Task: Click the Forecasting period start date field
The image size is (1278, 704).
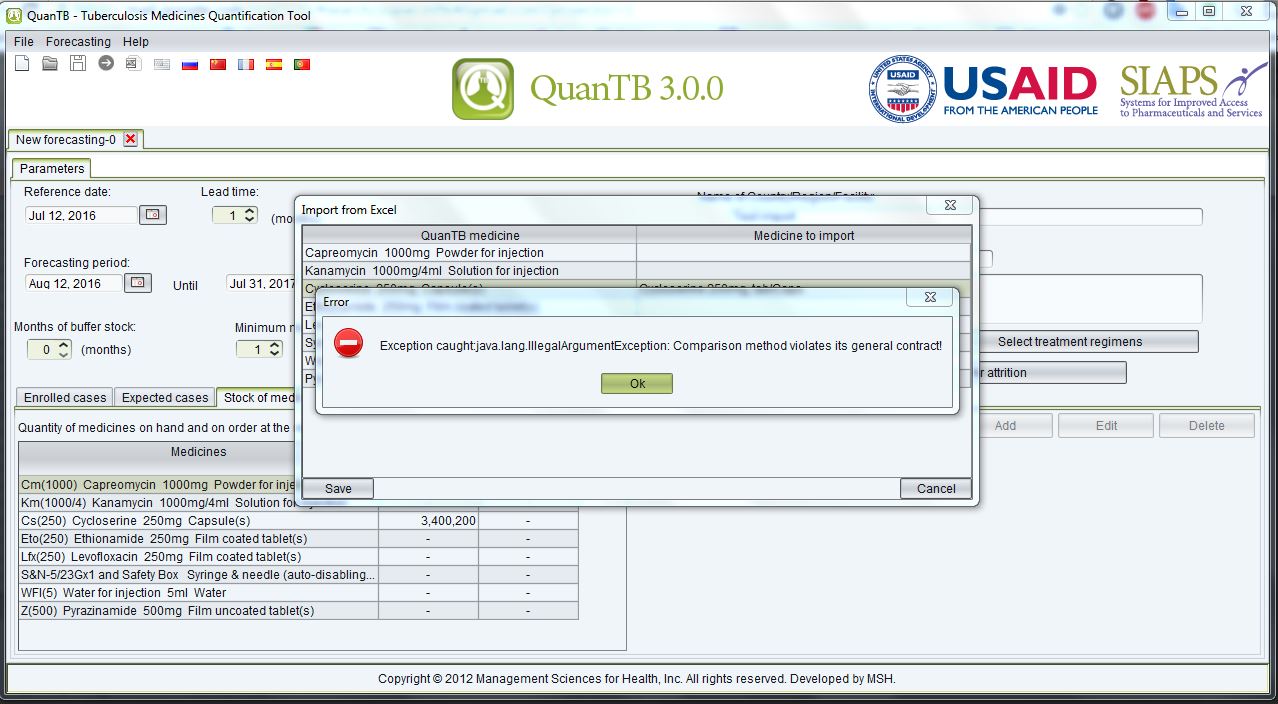Action: pyautogui.click(x=73, y=283)
